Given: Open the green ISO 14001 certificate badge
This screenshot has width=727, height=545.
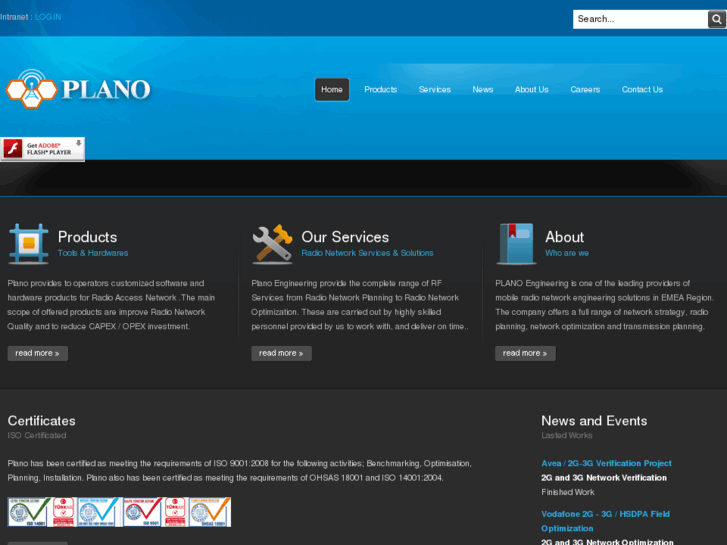Looking at the screenshot, I should click(x=29, y=512).
